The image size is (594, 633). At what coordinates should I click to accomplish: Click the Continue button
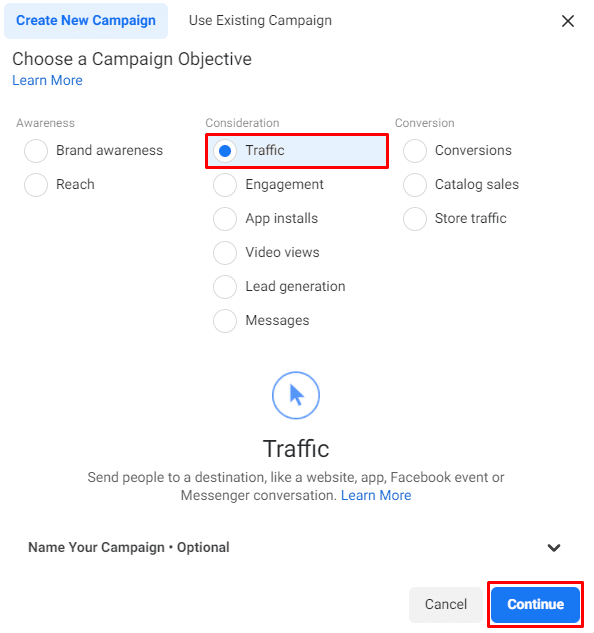coord(535,604)
